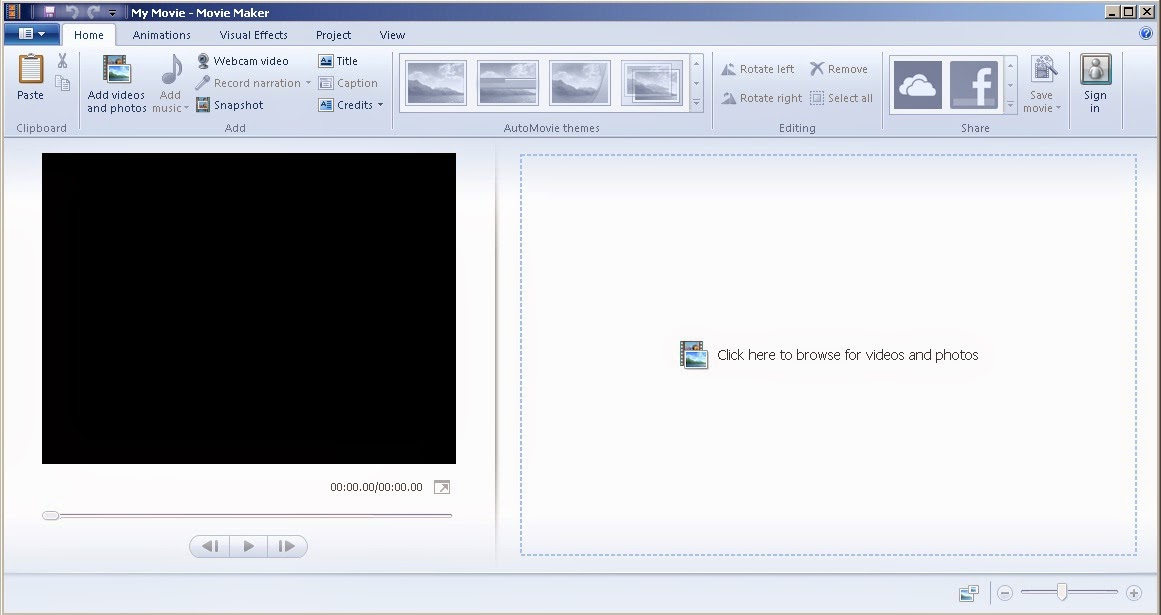
Task: Open the Help icon
Action: tap(1146, 33)
